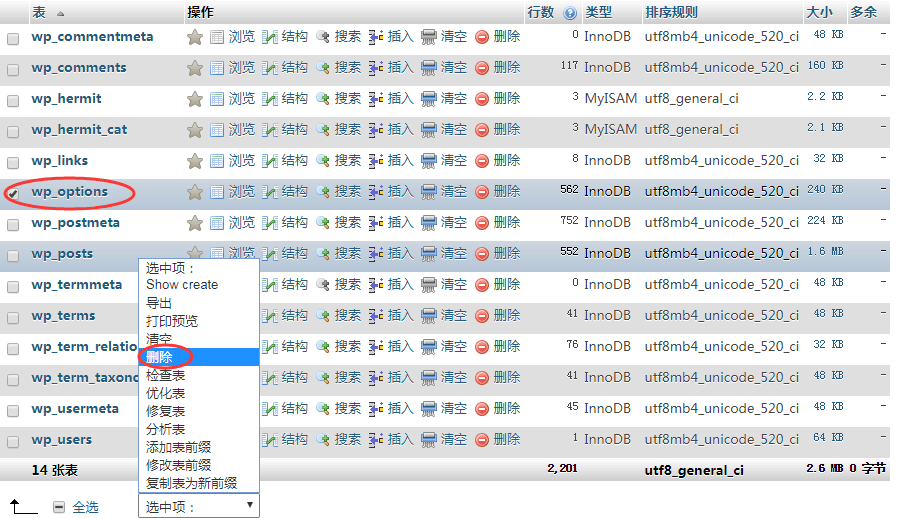Browse the wp_postmeta table
Image resolution: width=911 pixels, height=518 pixels.
click(x=232, y=223)
